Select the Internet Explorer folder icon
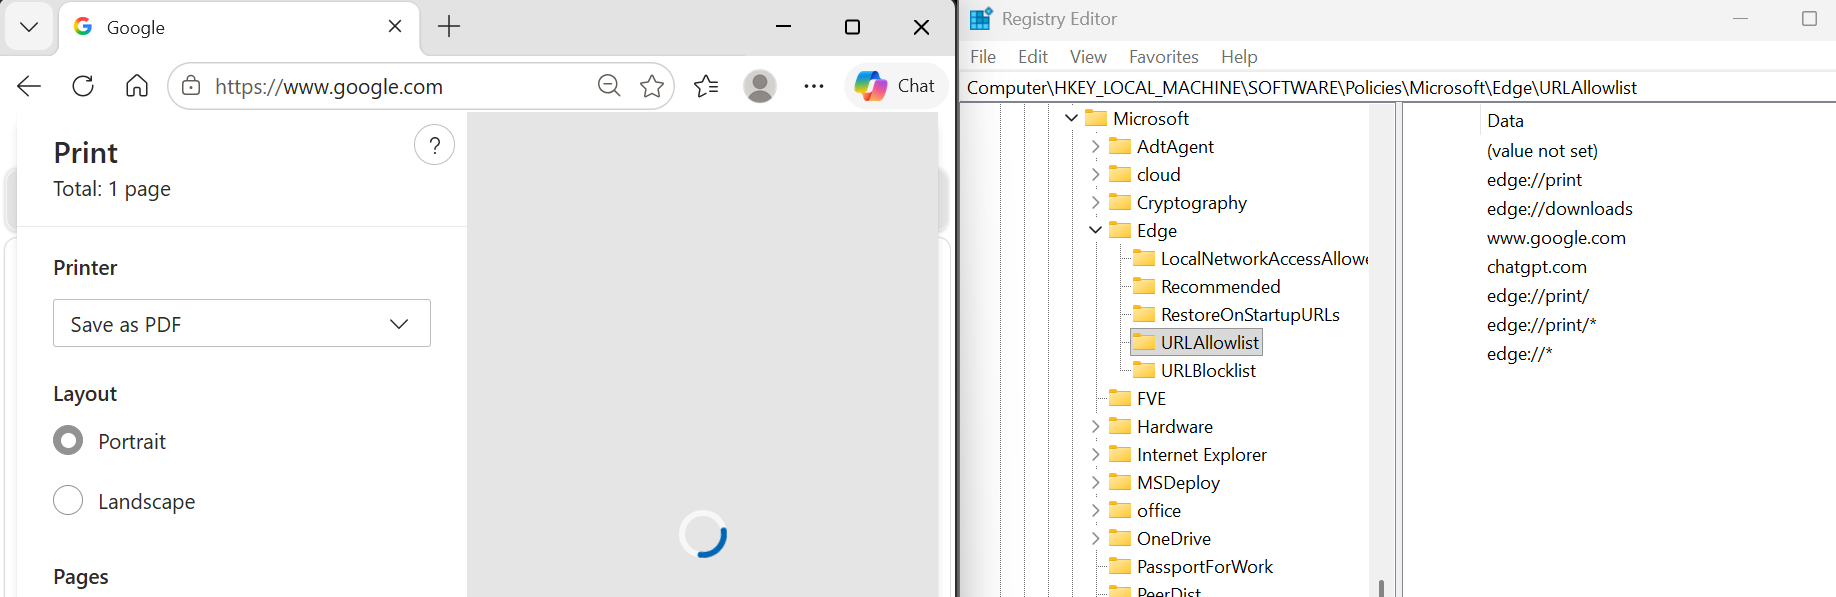Screen dimensions: 1836x597 tap(1120, 454)
